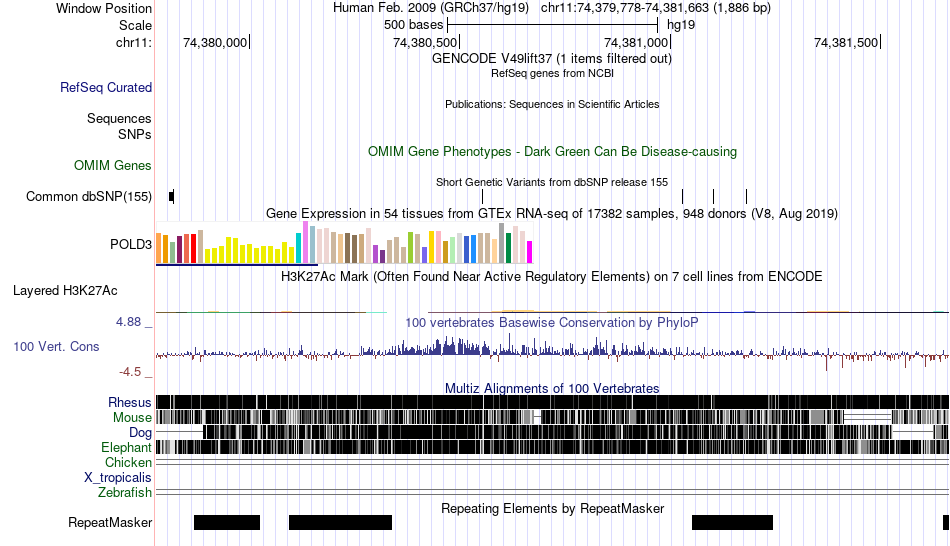Click the Publications: Sequences in Scientific Articles title
The height and width of the screenshot is (546, 950).
(x=552, y=104)
